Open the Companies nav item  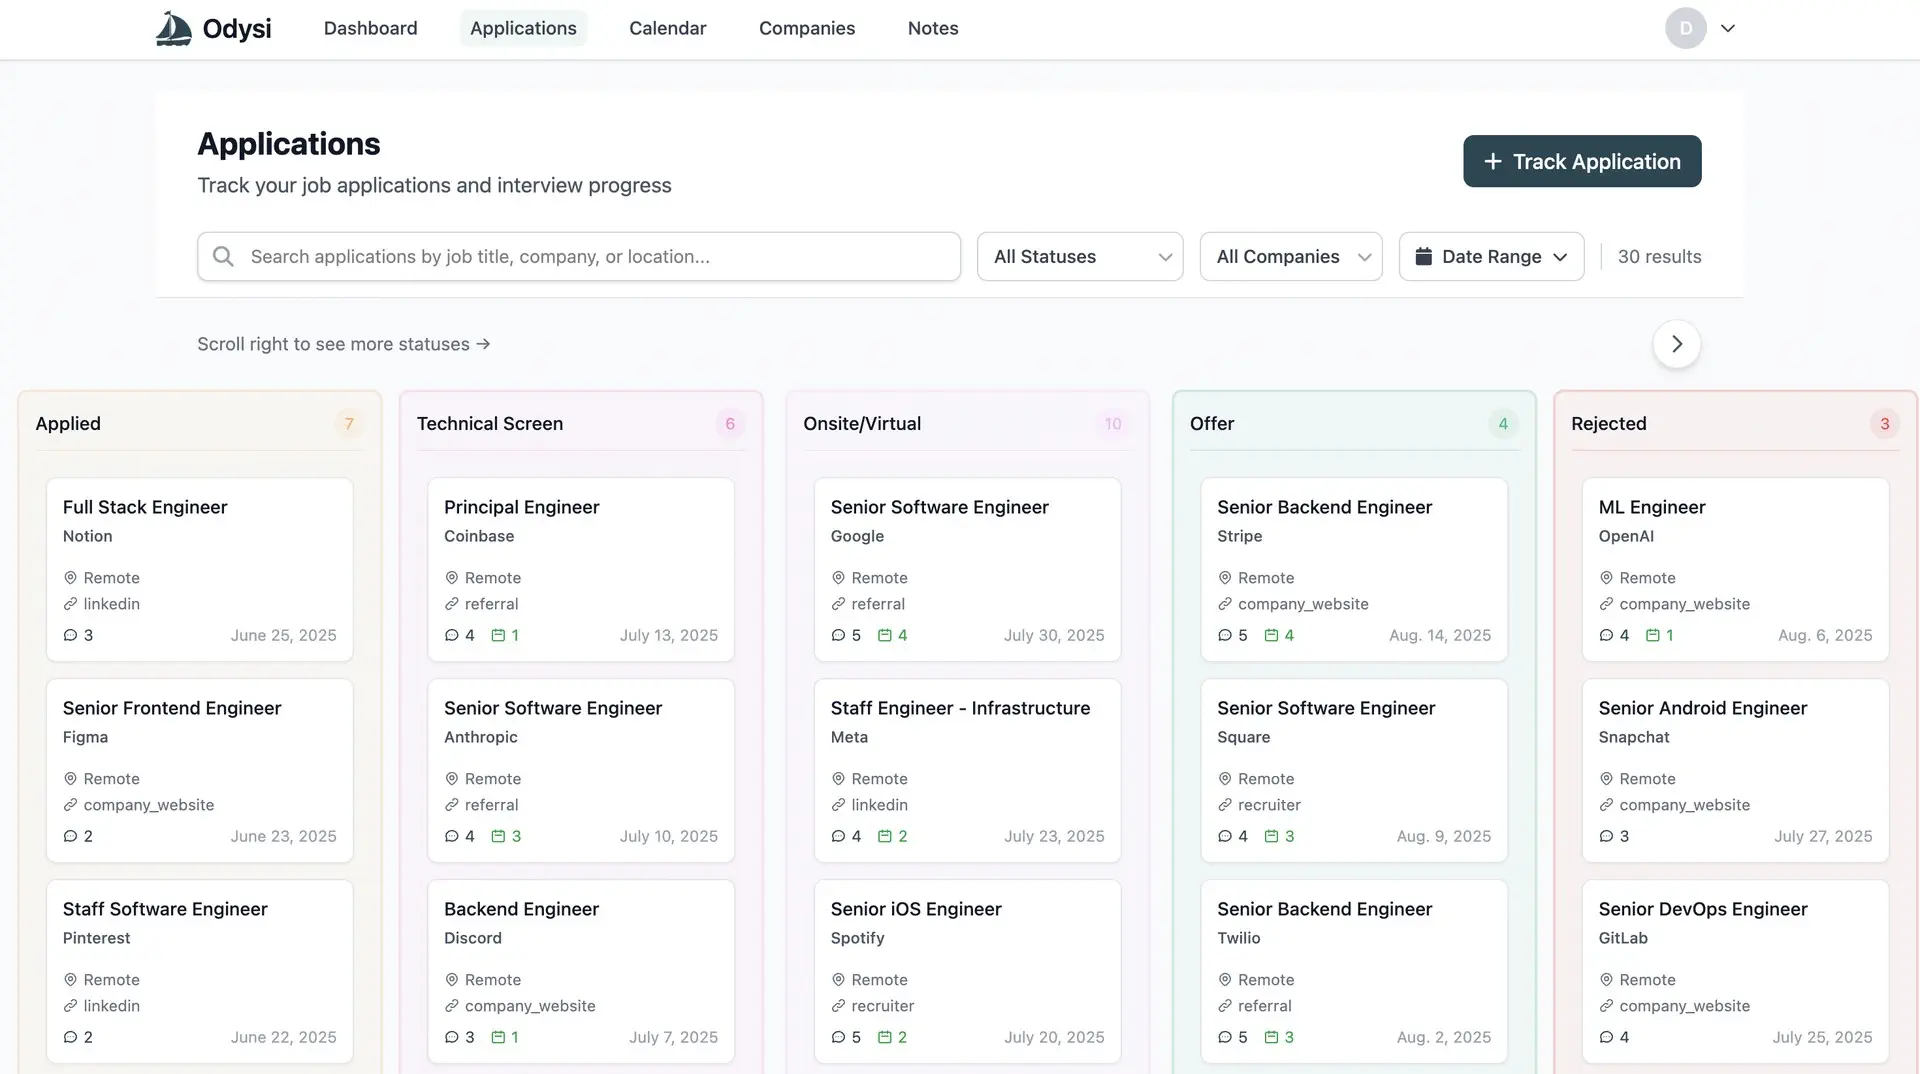coord(807,28)
